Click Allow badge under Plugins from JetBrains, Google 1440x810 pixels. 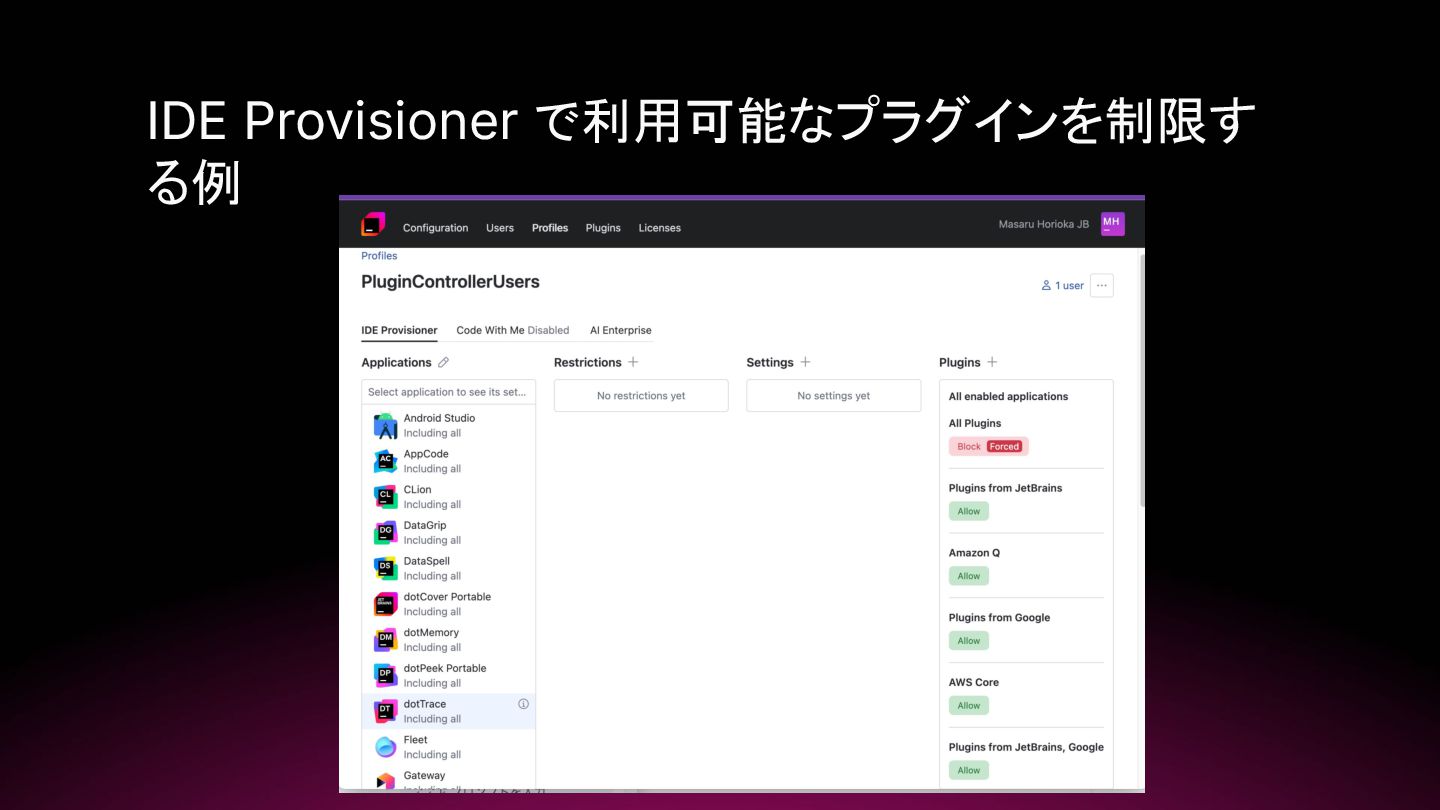[968, 770]
